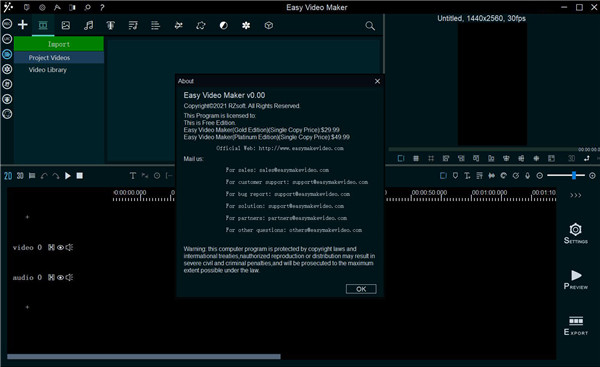Click the download circle sidebar icon
The height and width of the screenshot is (367, 600).
tap(7, 99)
